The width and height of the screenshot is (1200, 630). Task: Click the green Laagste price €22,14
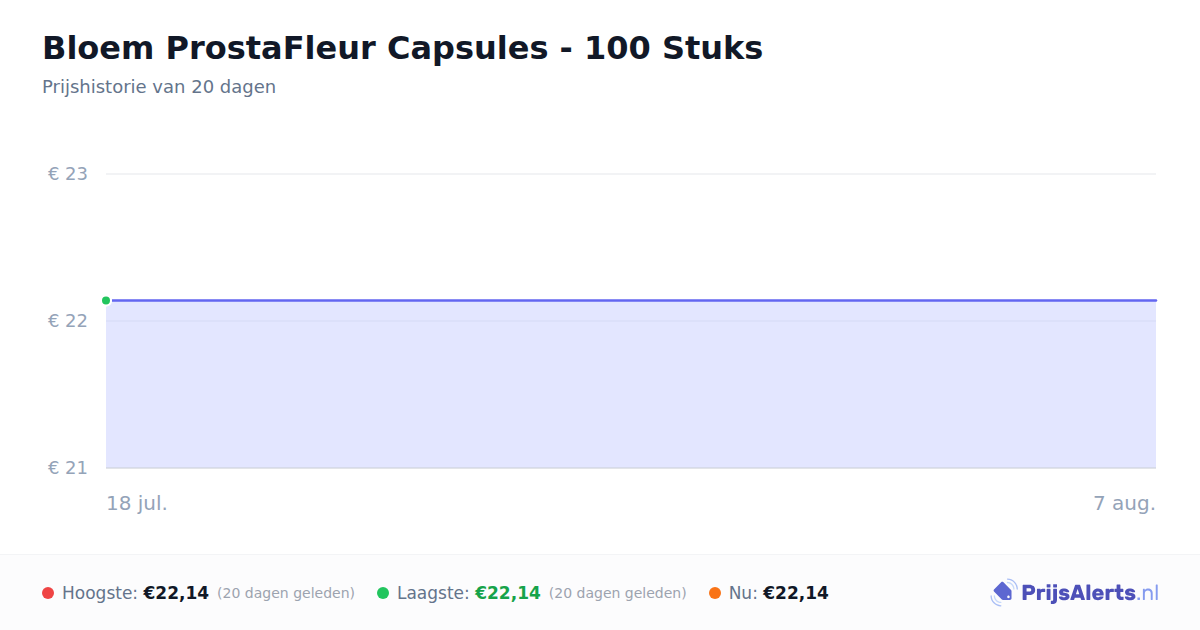(508, 593)
